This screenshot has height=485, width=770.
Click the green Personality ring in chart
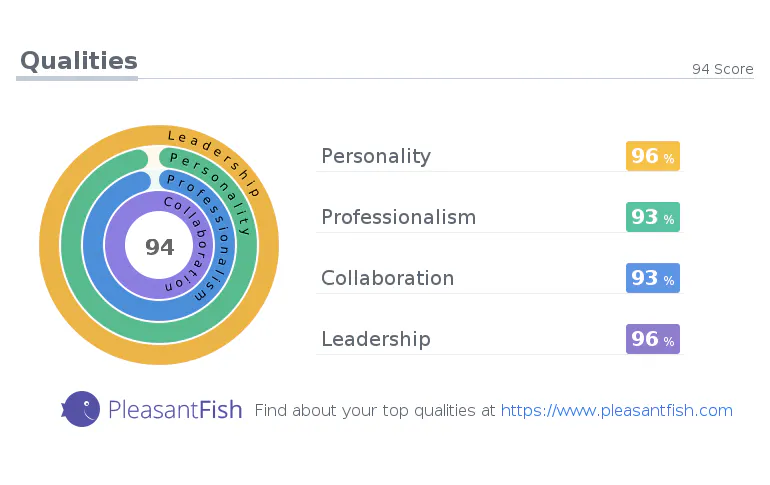point(71,245)
